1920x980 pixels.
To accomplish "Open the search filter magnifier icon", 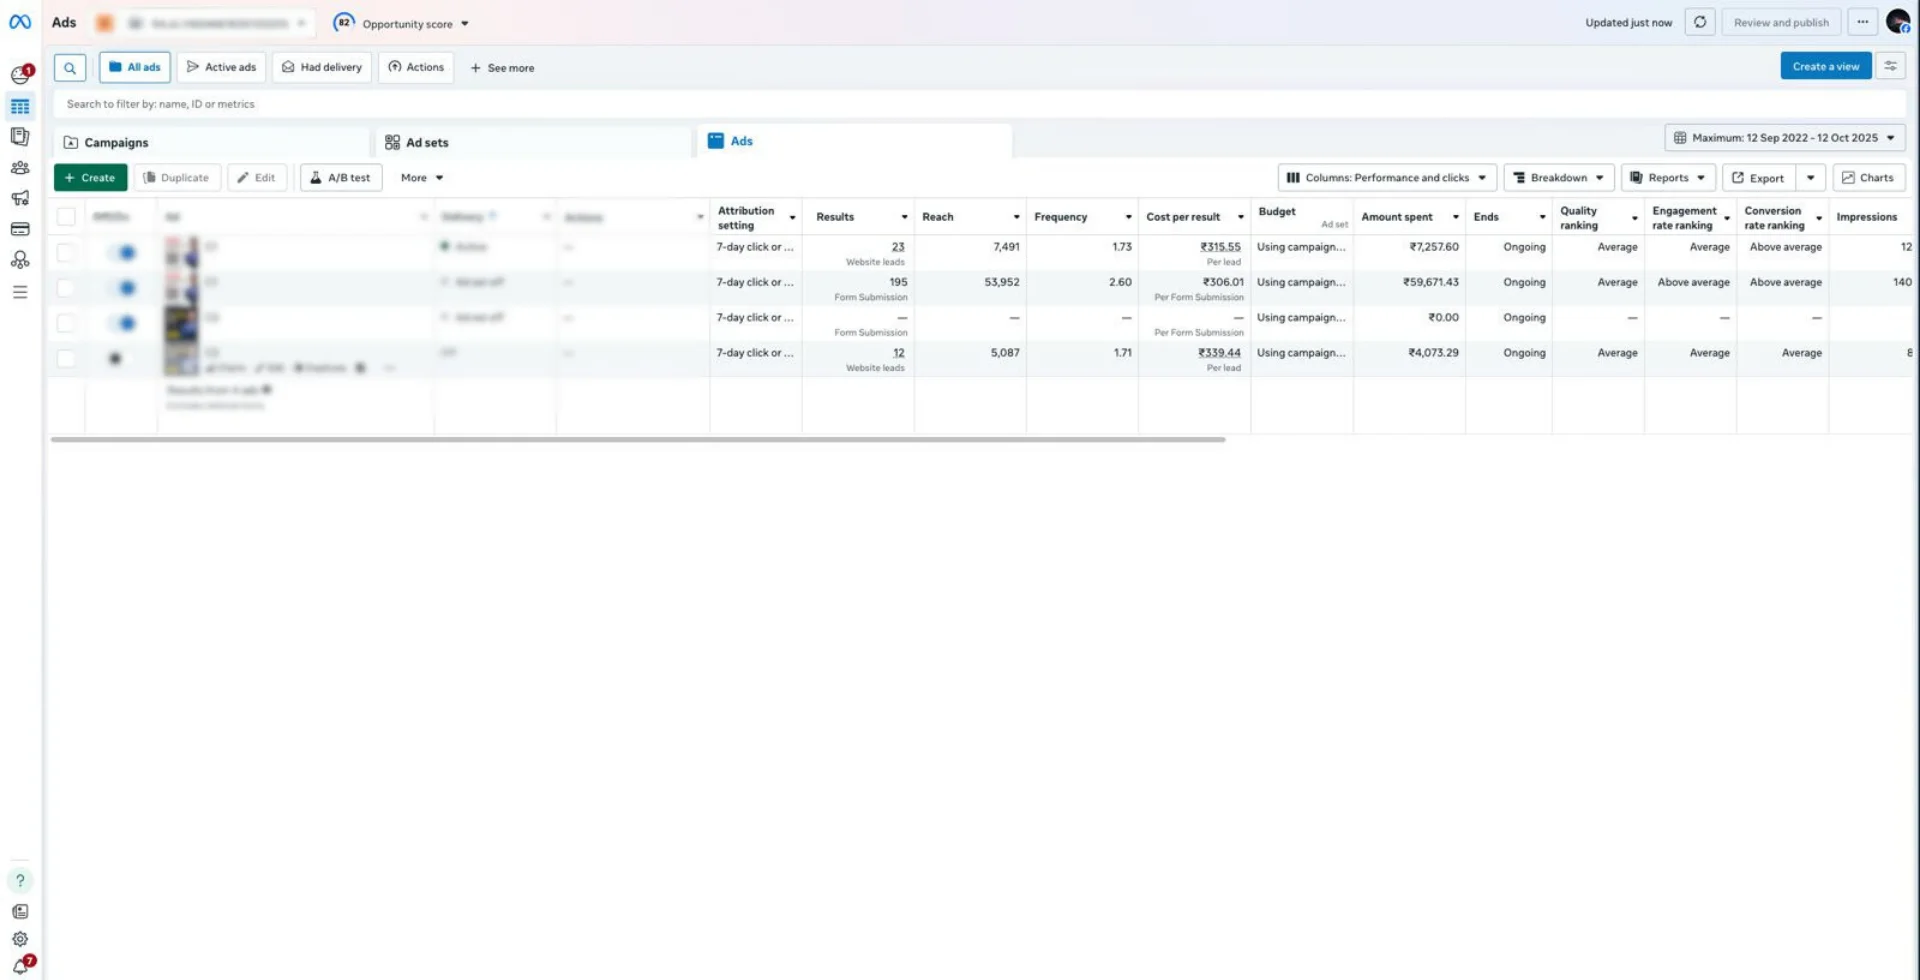I will click(x=70, y=68).
